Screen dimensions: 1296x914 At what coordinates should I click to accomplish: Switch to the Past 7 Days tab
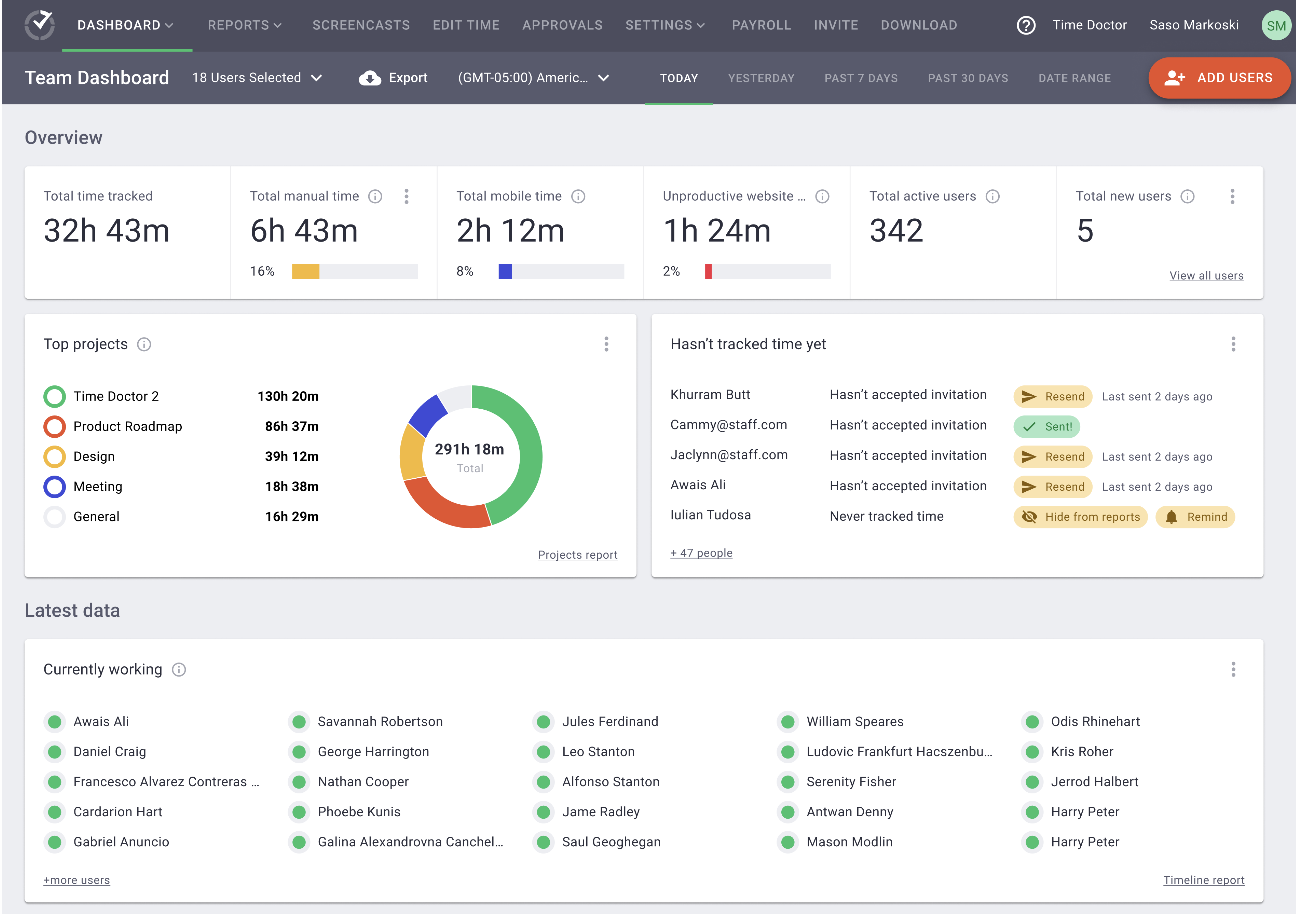click(x=860, y=77)
